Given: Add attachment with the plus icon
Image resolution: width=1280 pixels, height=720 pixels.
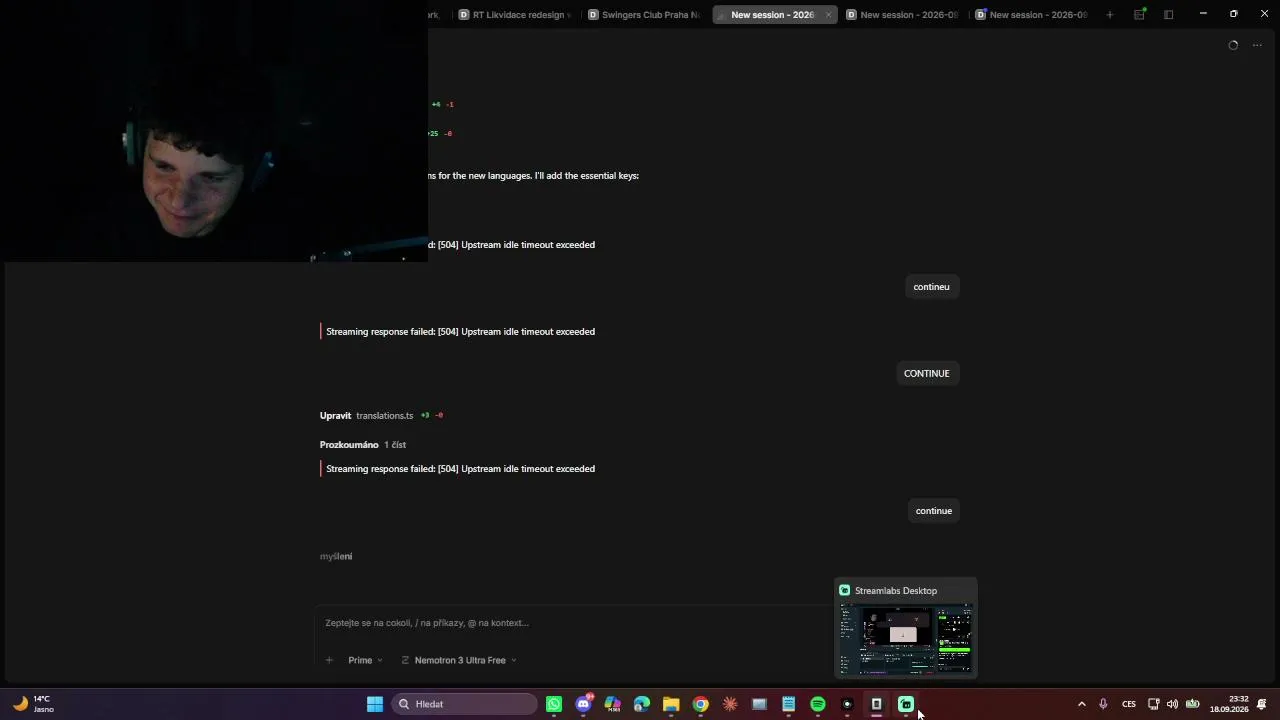Looking at the screenshot, I should [329, 660].
